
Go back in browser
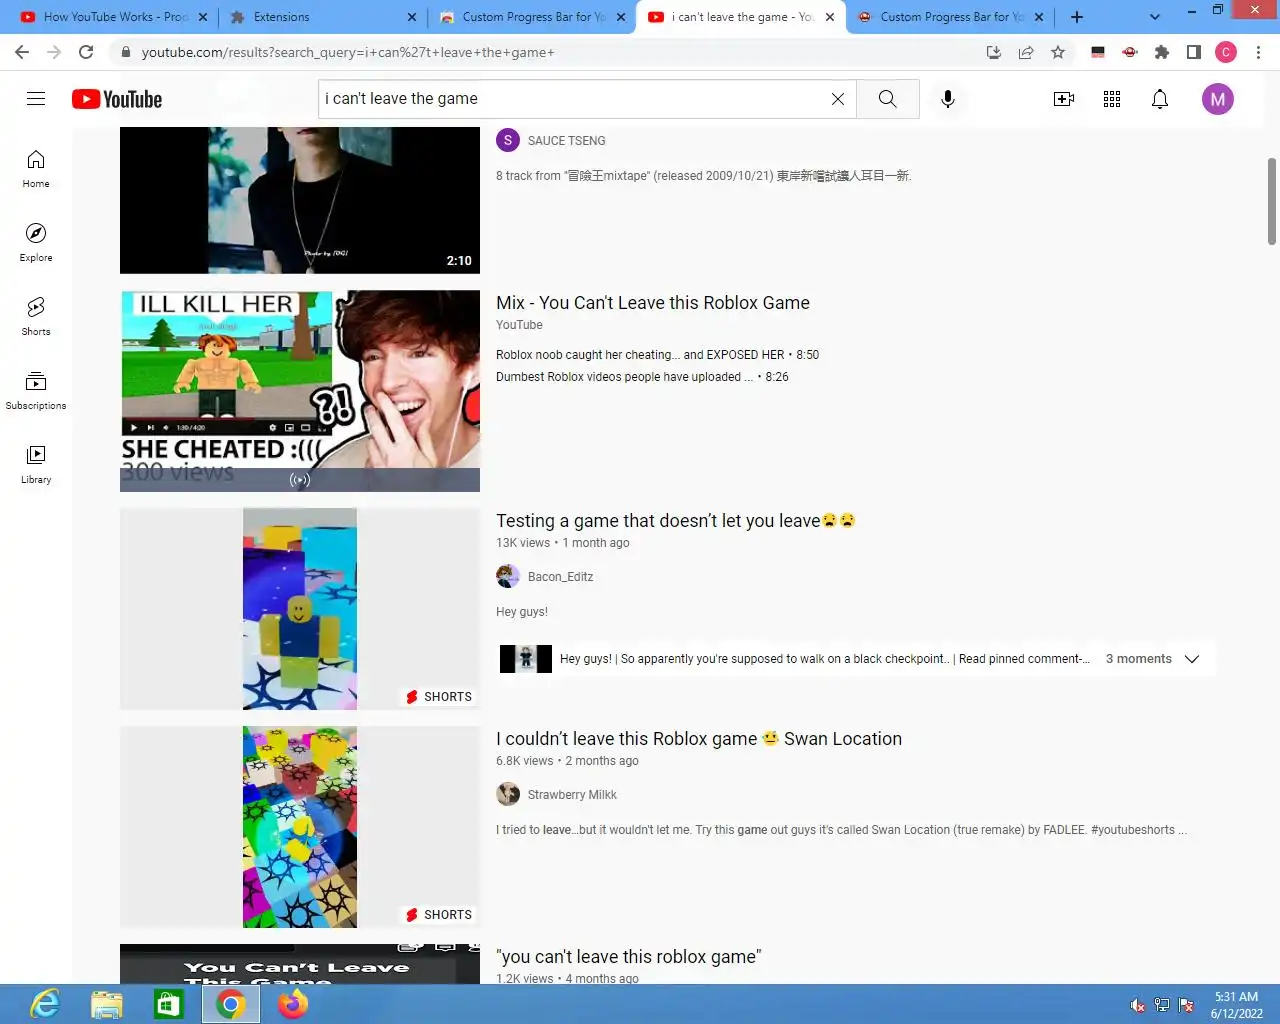tap(22, 52)
